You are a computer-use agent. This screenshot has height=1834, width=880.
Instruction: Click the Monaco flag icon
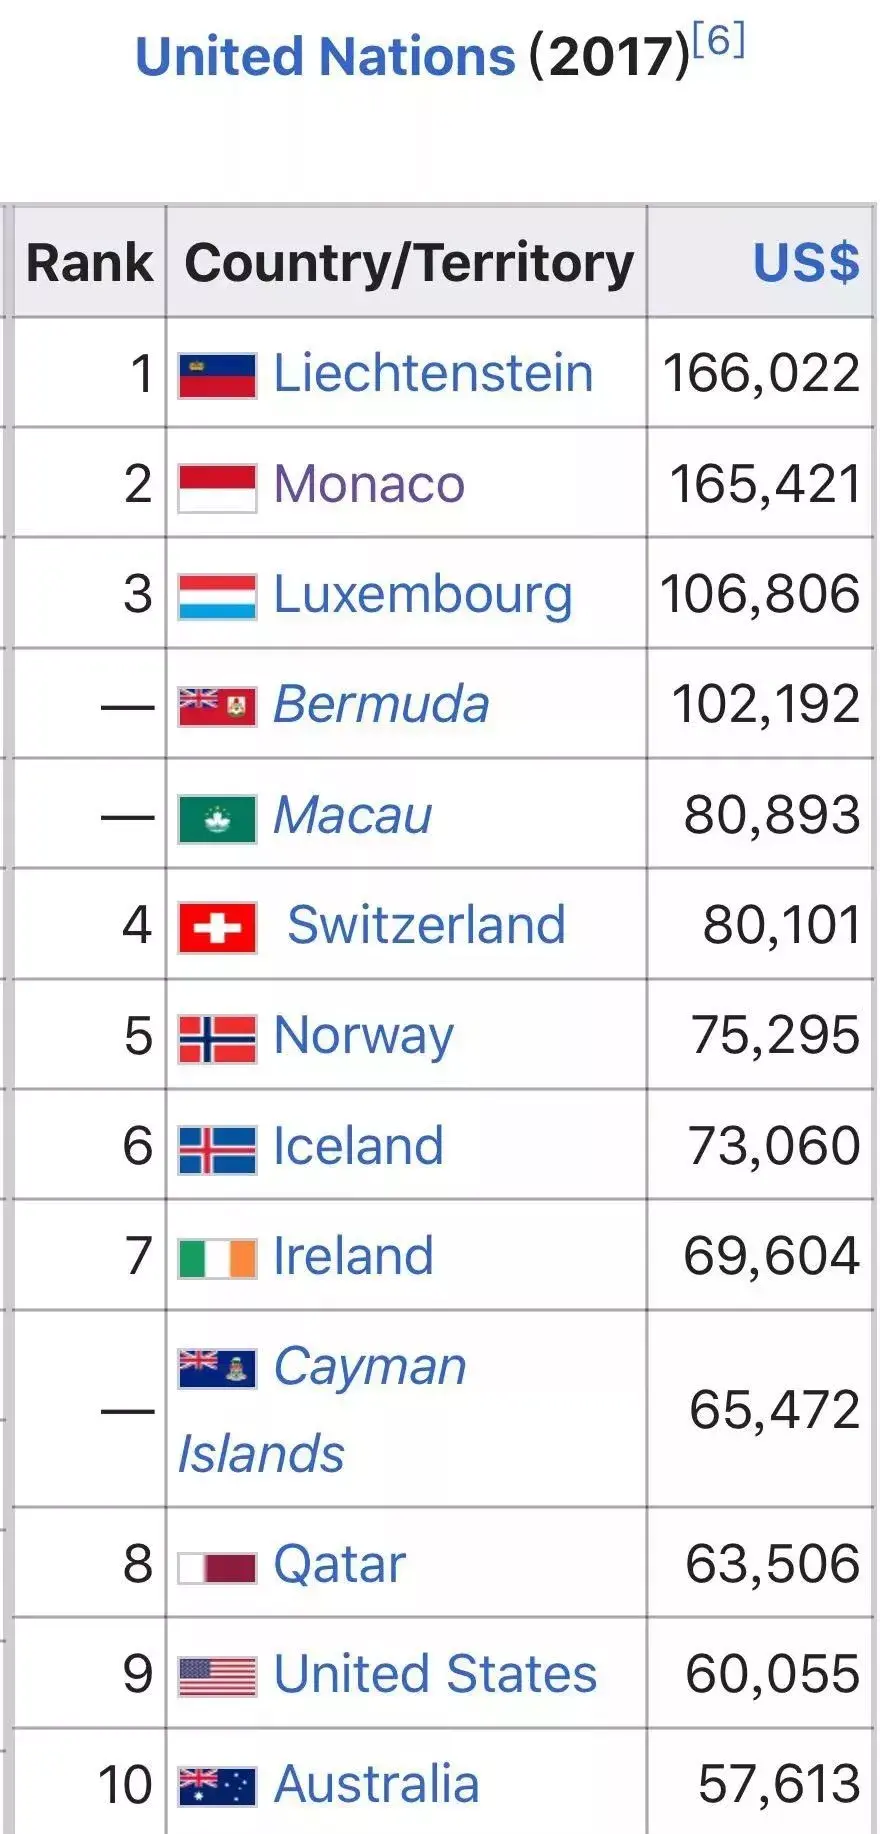click(x=217, y=488)
